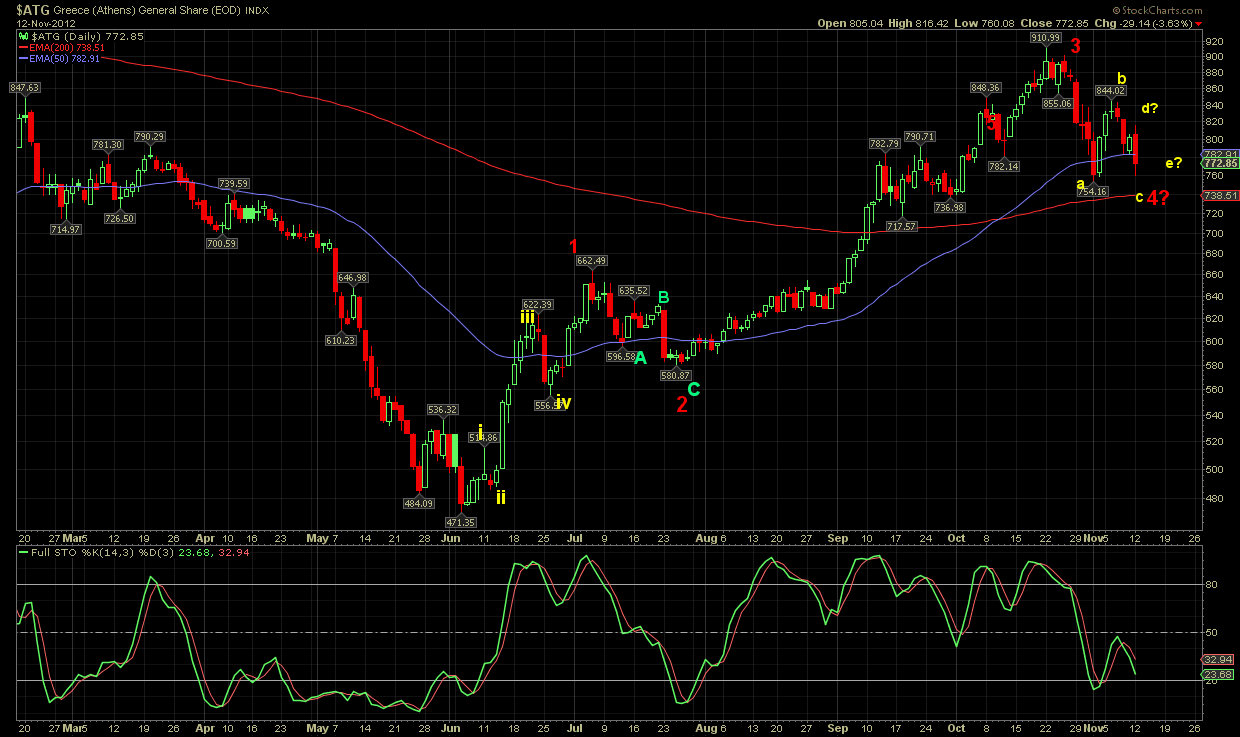Click the red EMA(200) legend line marker
Viewport: 1240px width, 737px height.
[24, 46]
